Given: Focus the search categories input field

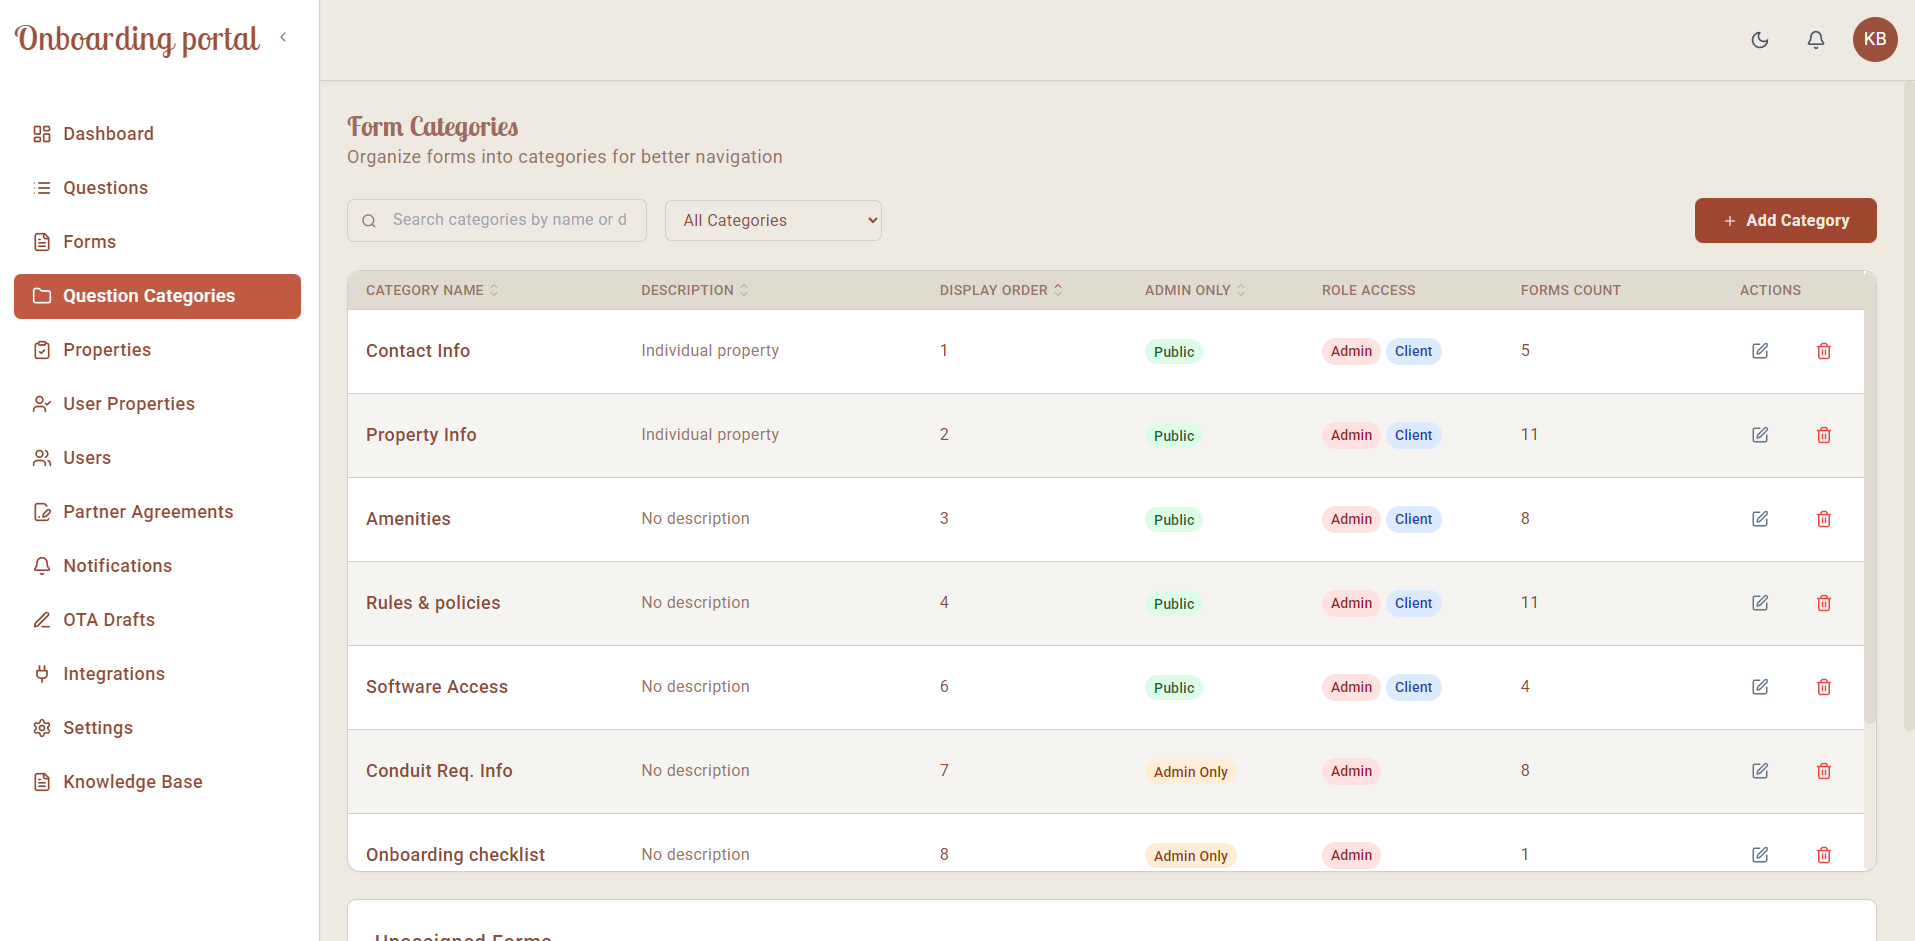Looking at the screenshot, I should [x=497, y=220].
